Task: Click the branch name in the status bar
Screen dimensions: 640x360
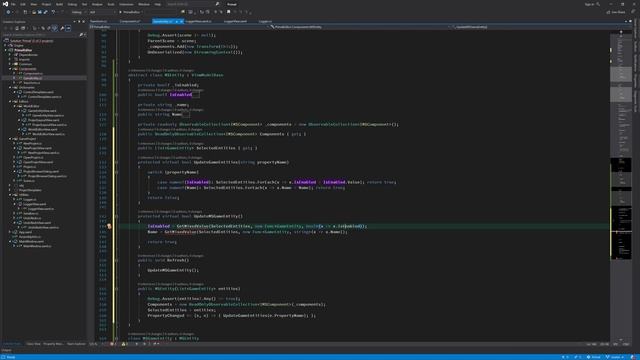Action: click(x=614, y=357)
